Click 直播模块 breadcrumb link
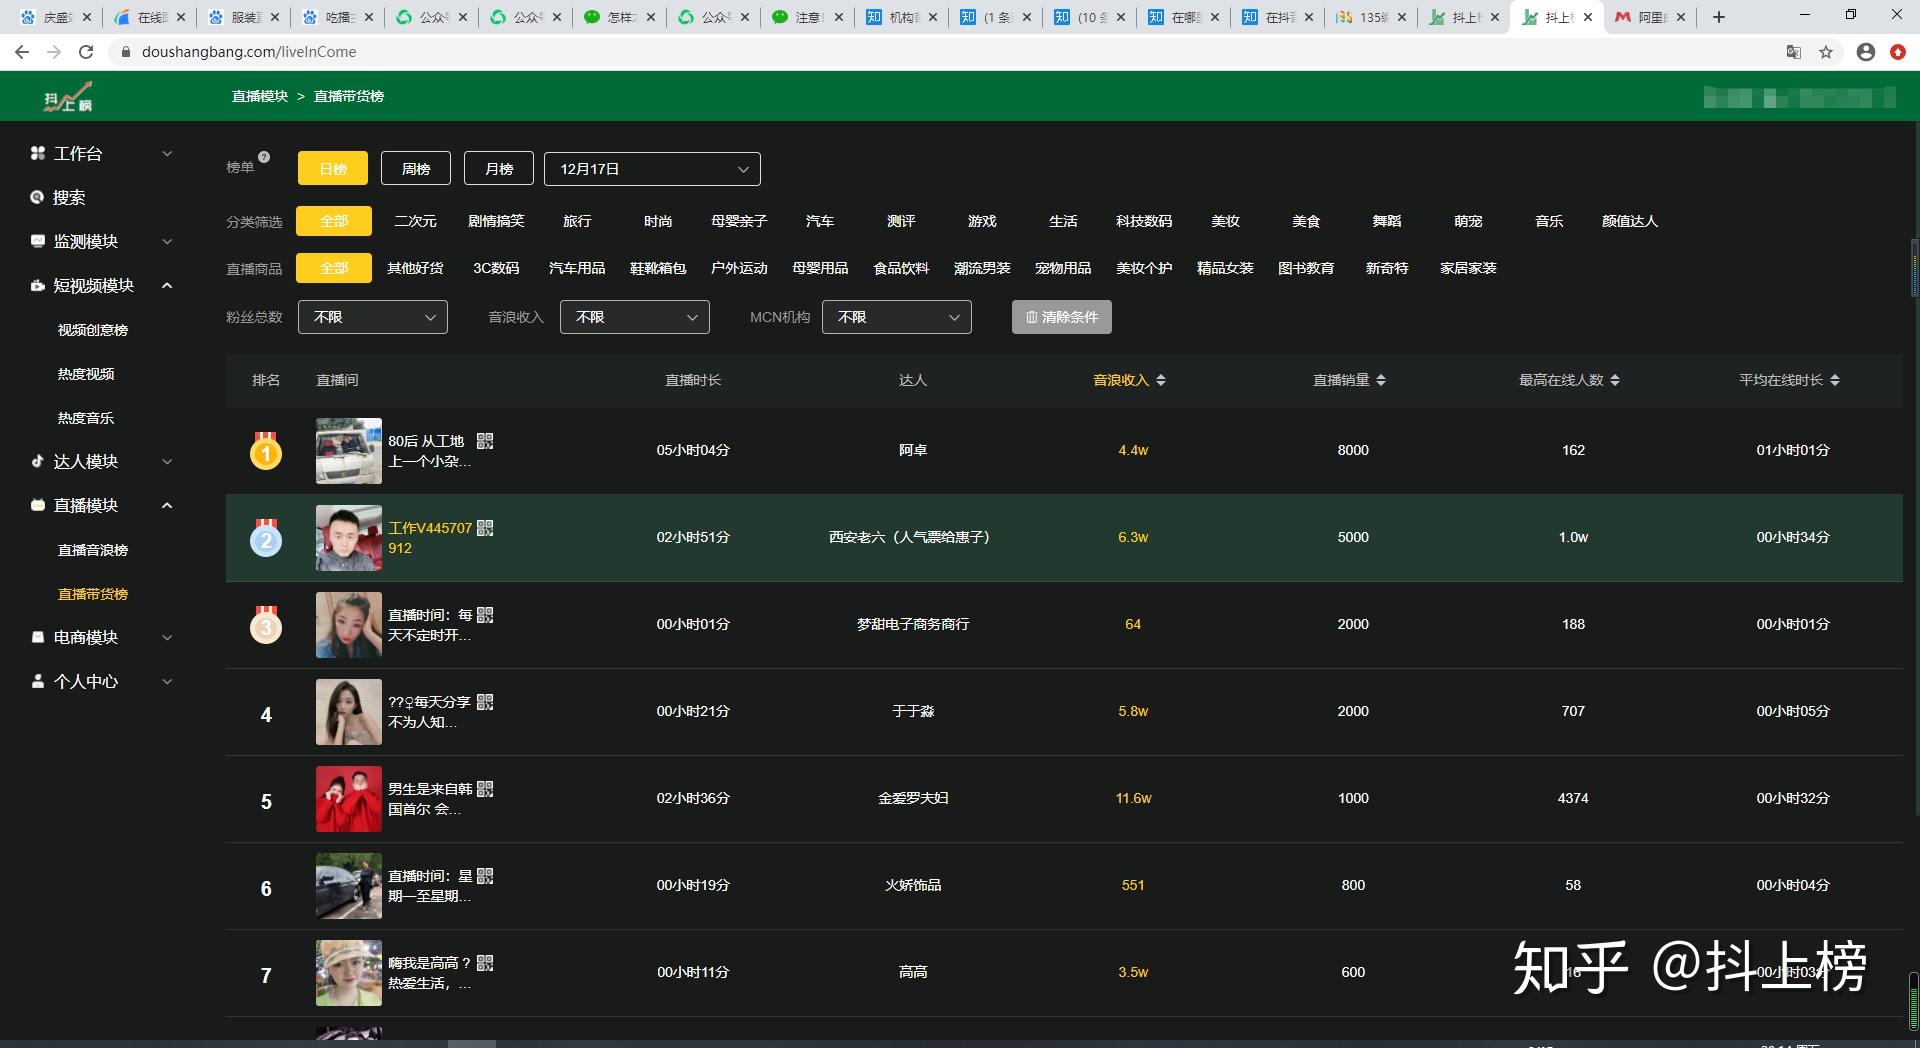The image size is (1920, 1048). tap(260, 96)
